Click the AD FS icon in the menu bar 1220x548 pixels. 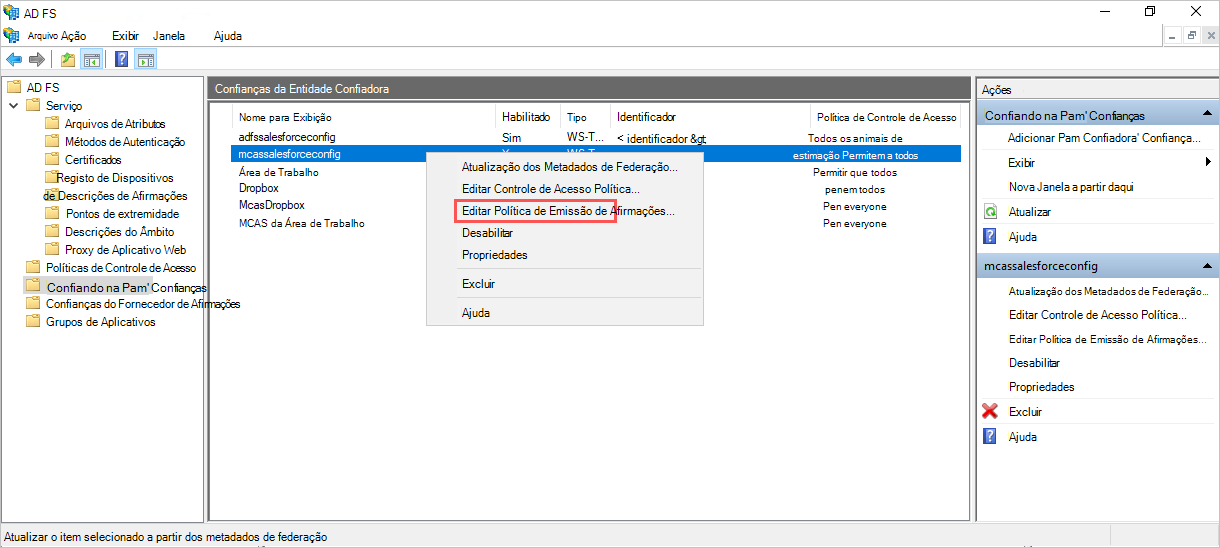tap(11, 35)
